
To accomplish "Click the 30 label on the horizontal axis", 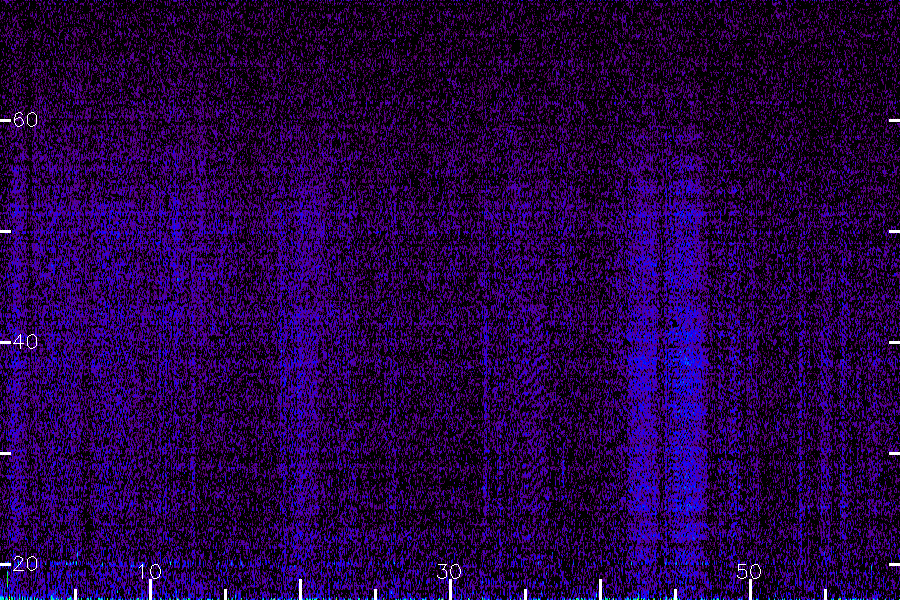I will (x=449, y=571).
